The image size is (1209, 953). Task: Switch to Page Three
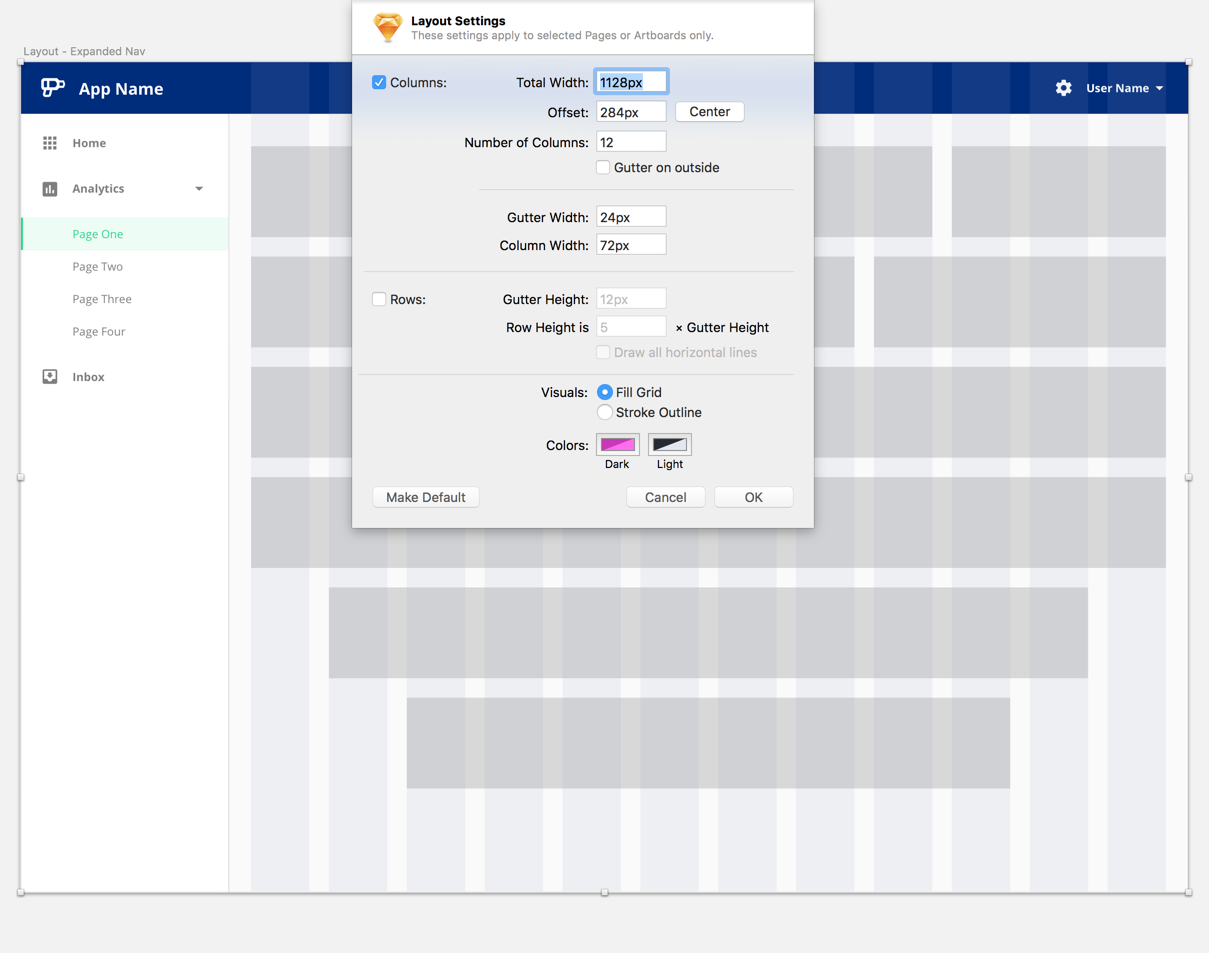click(101, 298)
